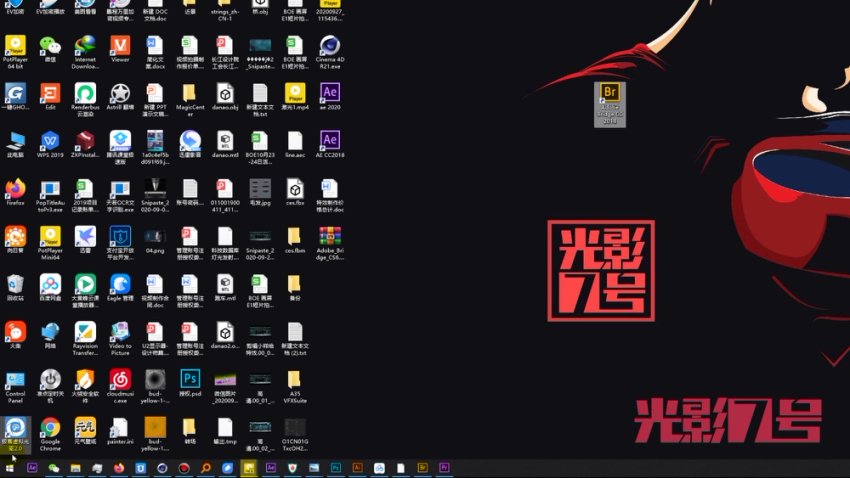Select the WeChat desktop icon

(49, 46)
